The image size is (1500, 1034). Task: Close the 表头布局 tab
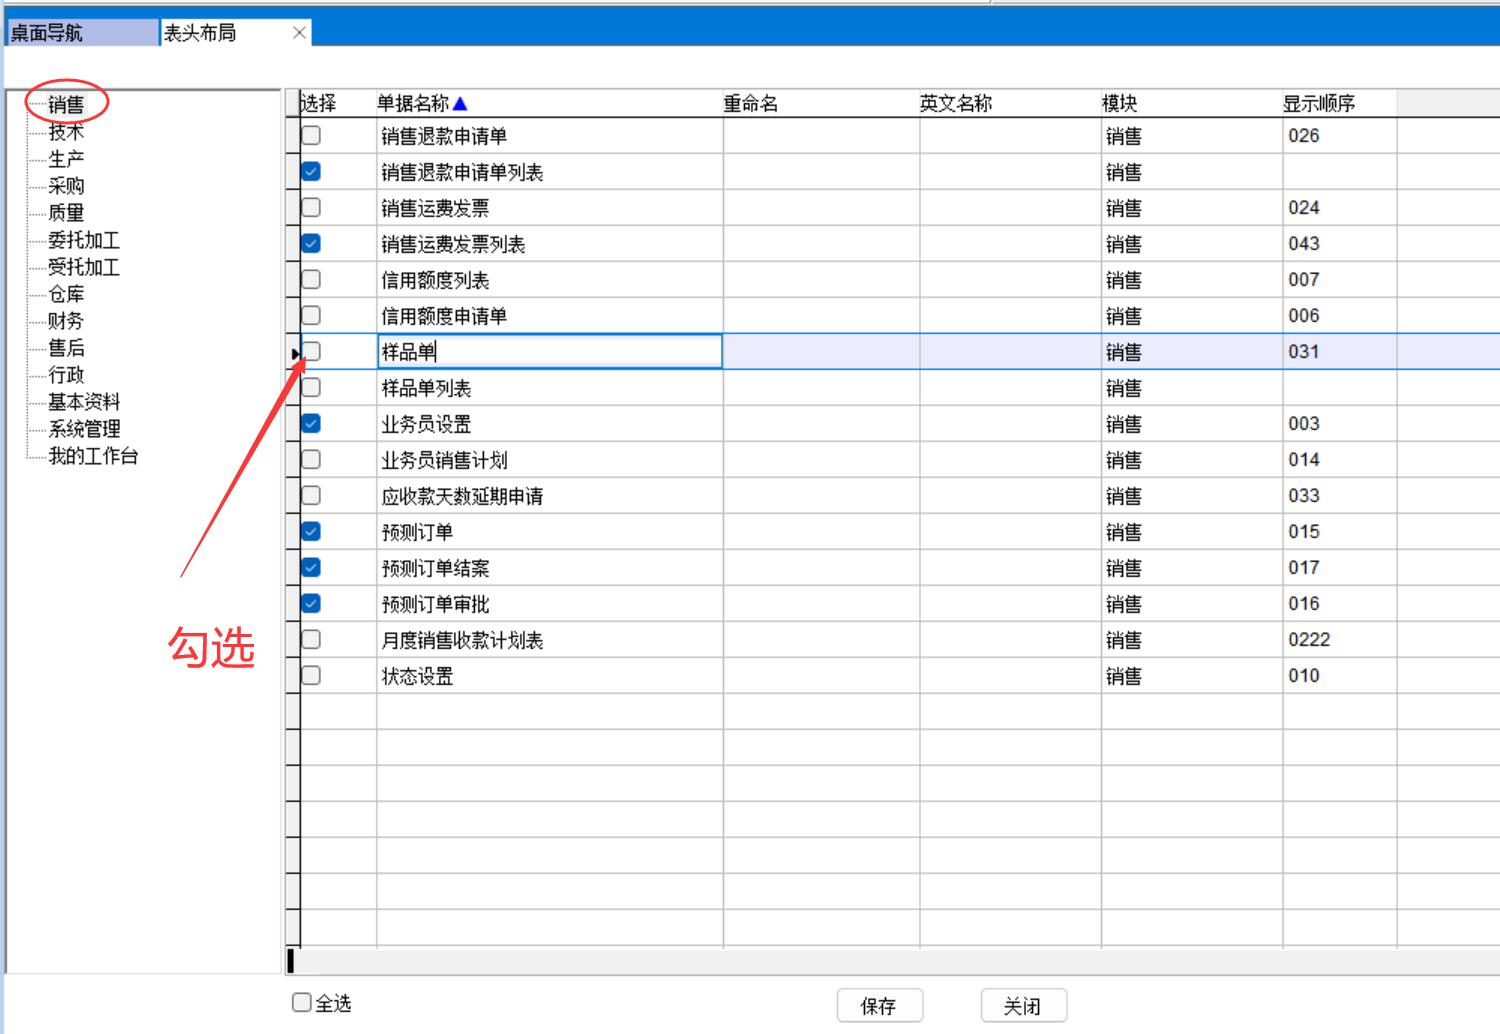click(299, 33)
